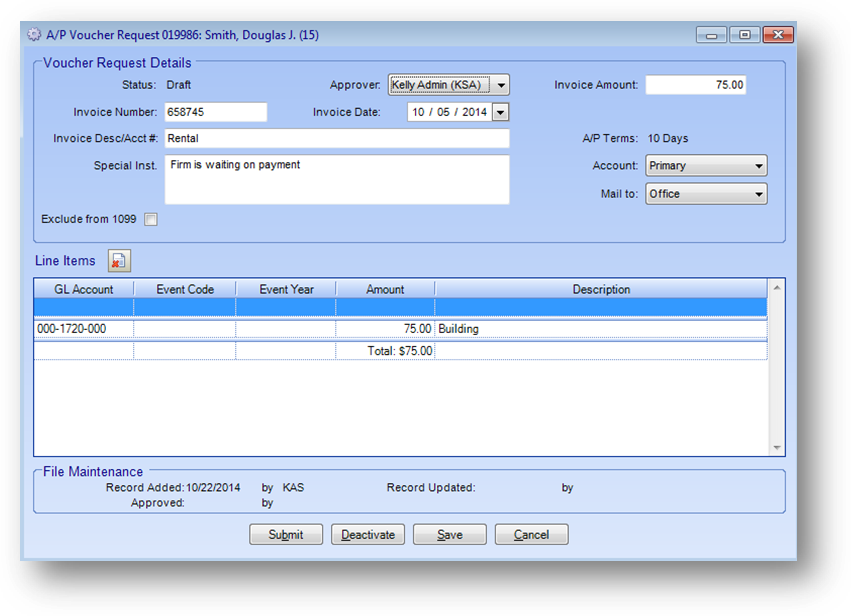Viewport: 851px width, 616px height.
Task: Click the line items scrollbar up arrow
Action: click(x=777, y=288)
